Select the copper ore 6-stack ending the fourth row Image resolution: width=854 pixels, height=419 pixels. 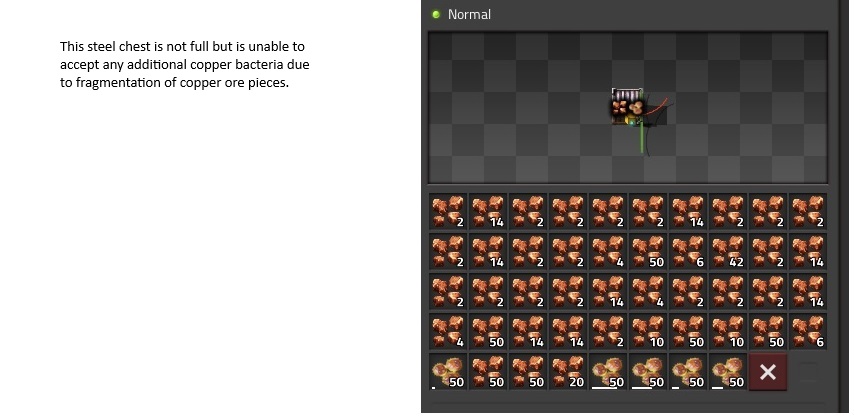click(808, 332)
